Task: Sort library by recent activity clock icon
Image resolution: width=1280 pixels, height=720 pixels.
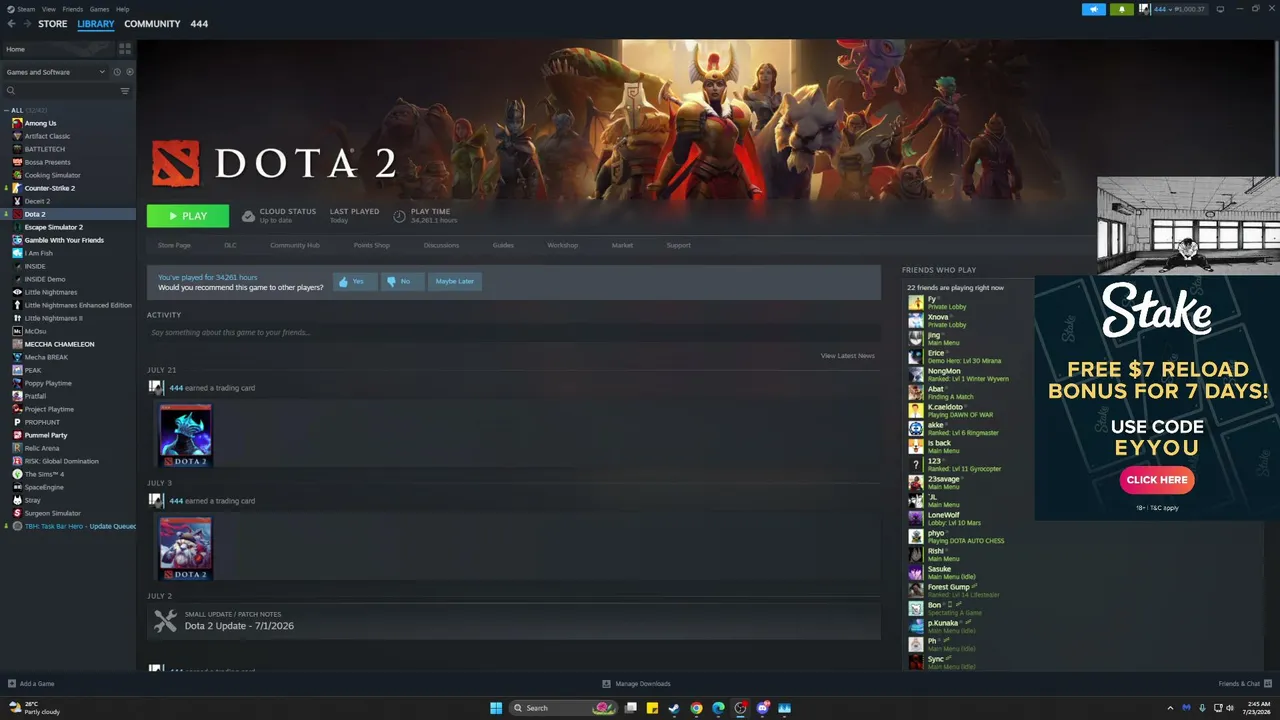Action: click(117, 72)
